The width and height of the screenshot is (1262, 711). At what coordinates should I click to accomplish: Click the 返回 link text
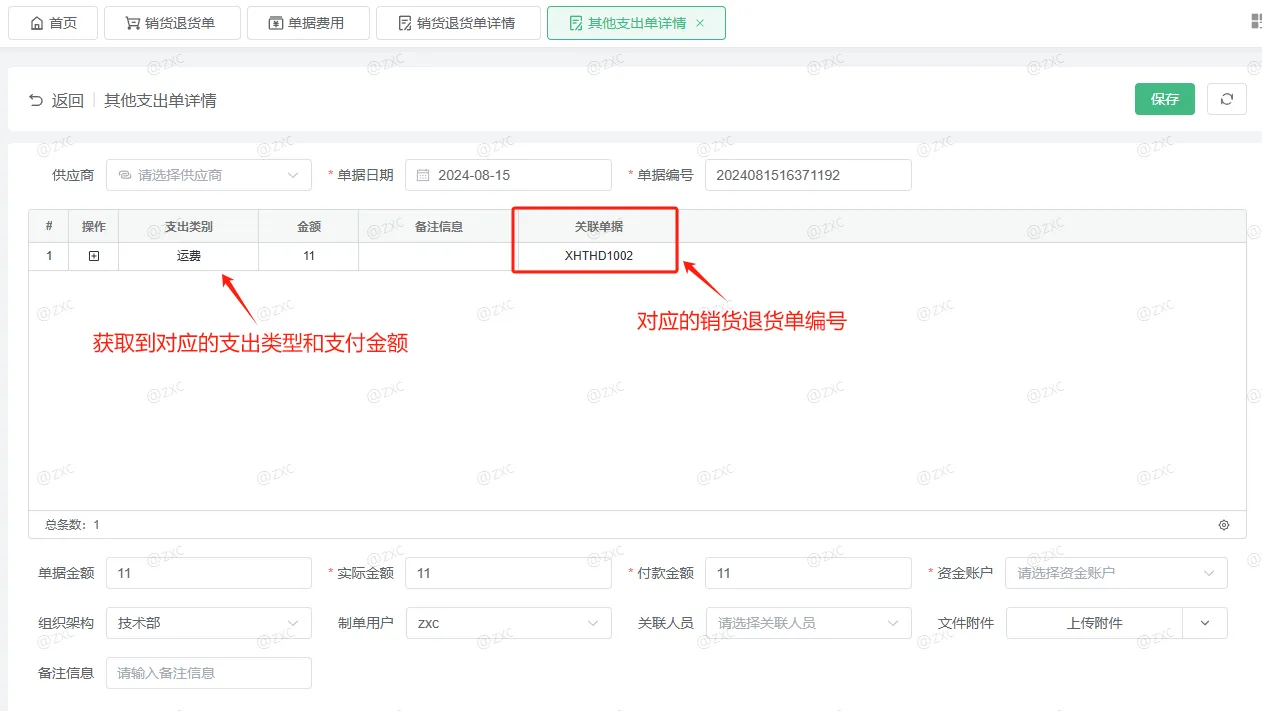click(68, 100)
